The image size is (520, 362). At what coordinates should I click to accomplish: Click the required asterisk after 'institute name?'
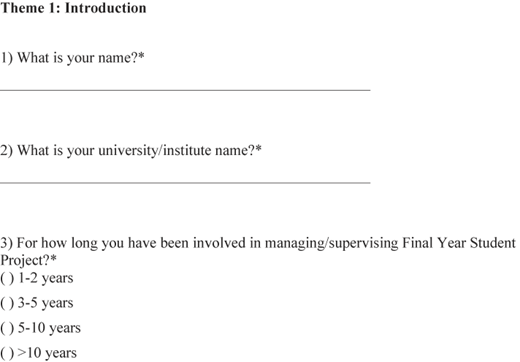click(x=258, y=148)
